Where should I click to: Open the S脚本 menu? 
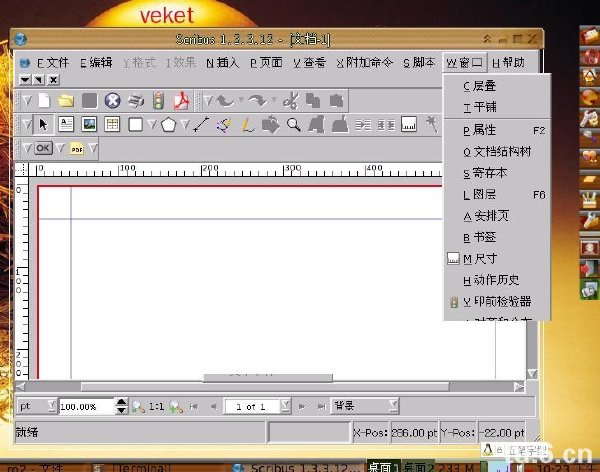[x=419, y=63]
